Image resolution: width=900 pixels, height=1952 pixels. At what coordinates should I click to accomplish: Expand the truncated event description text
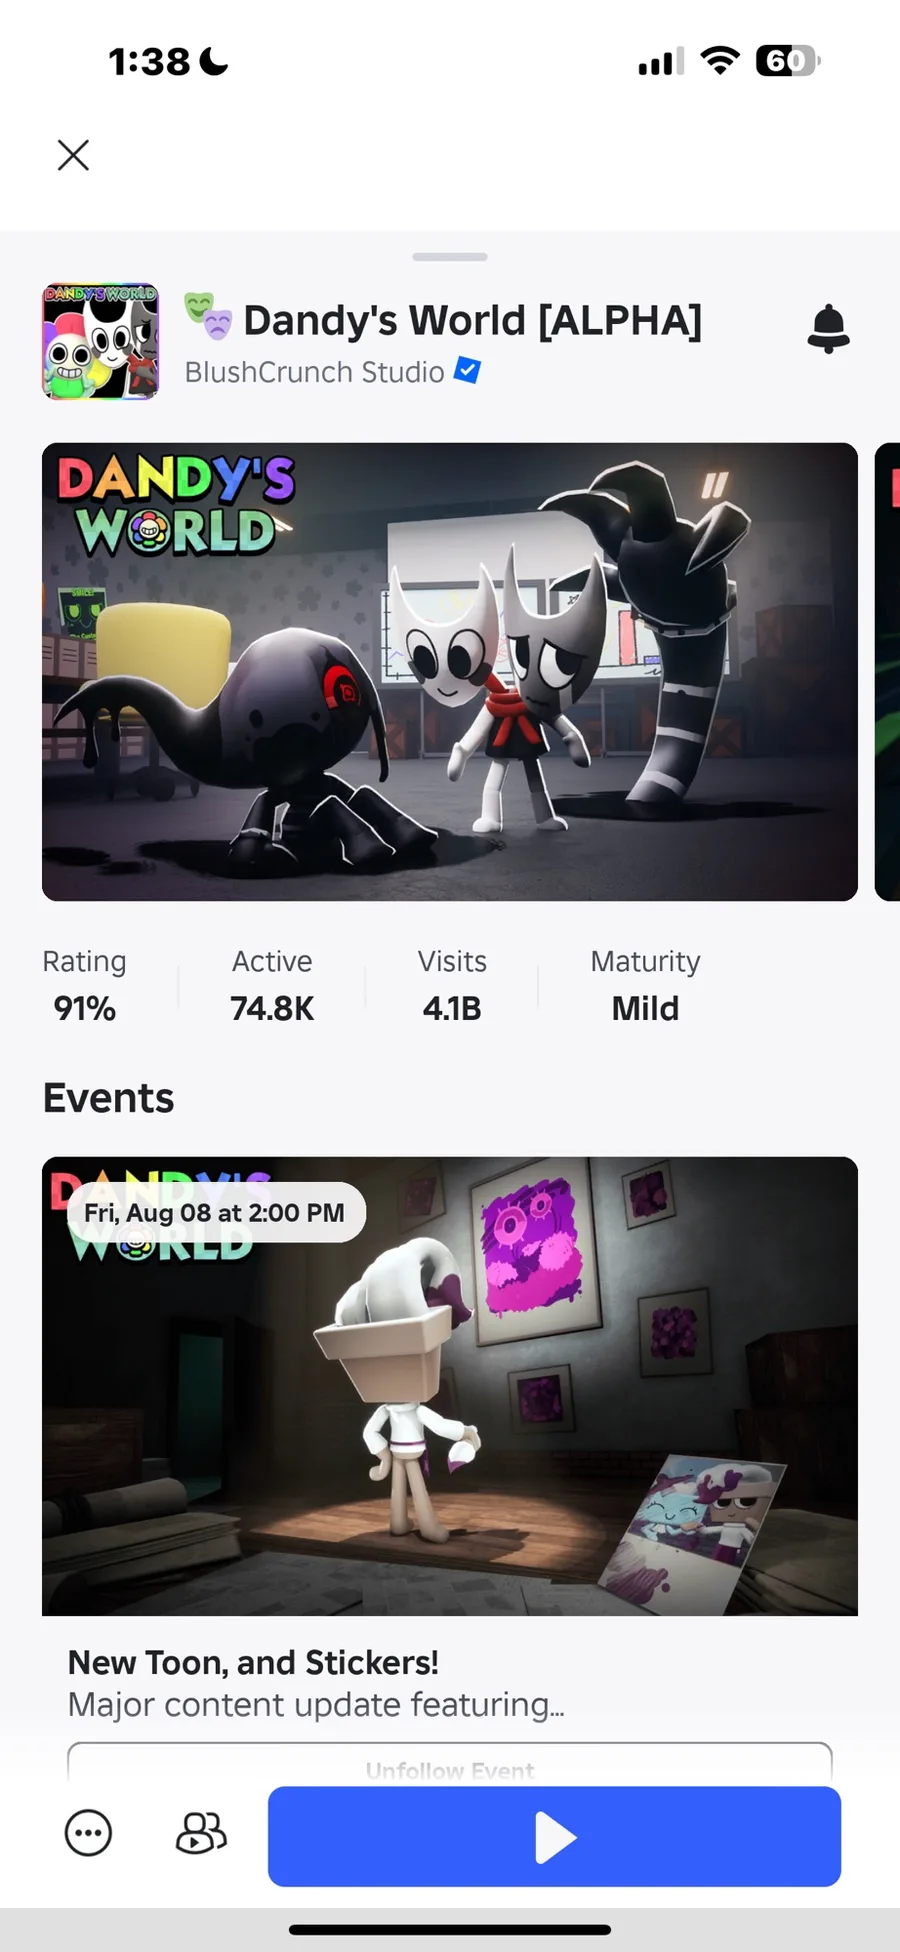point(316,1705)
